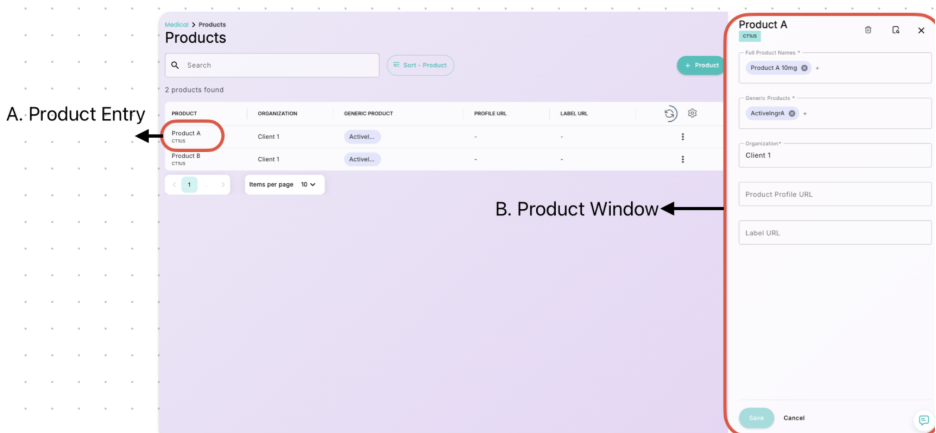Open the three-dot menu for Product B
Image resolution: width=936 pixels, height=433 pixels.
tap(682, 159)
